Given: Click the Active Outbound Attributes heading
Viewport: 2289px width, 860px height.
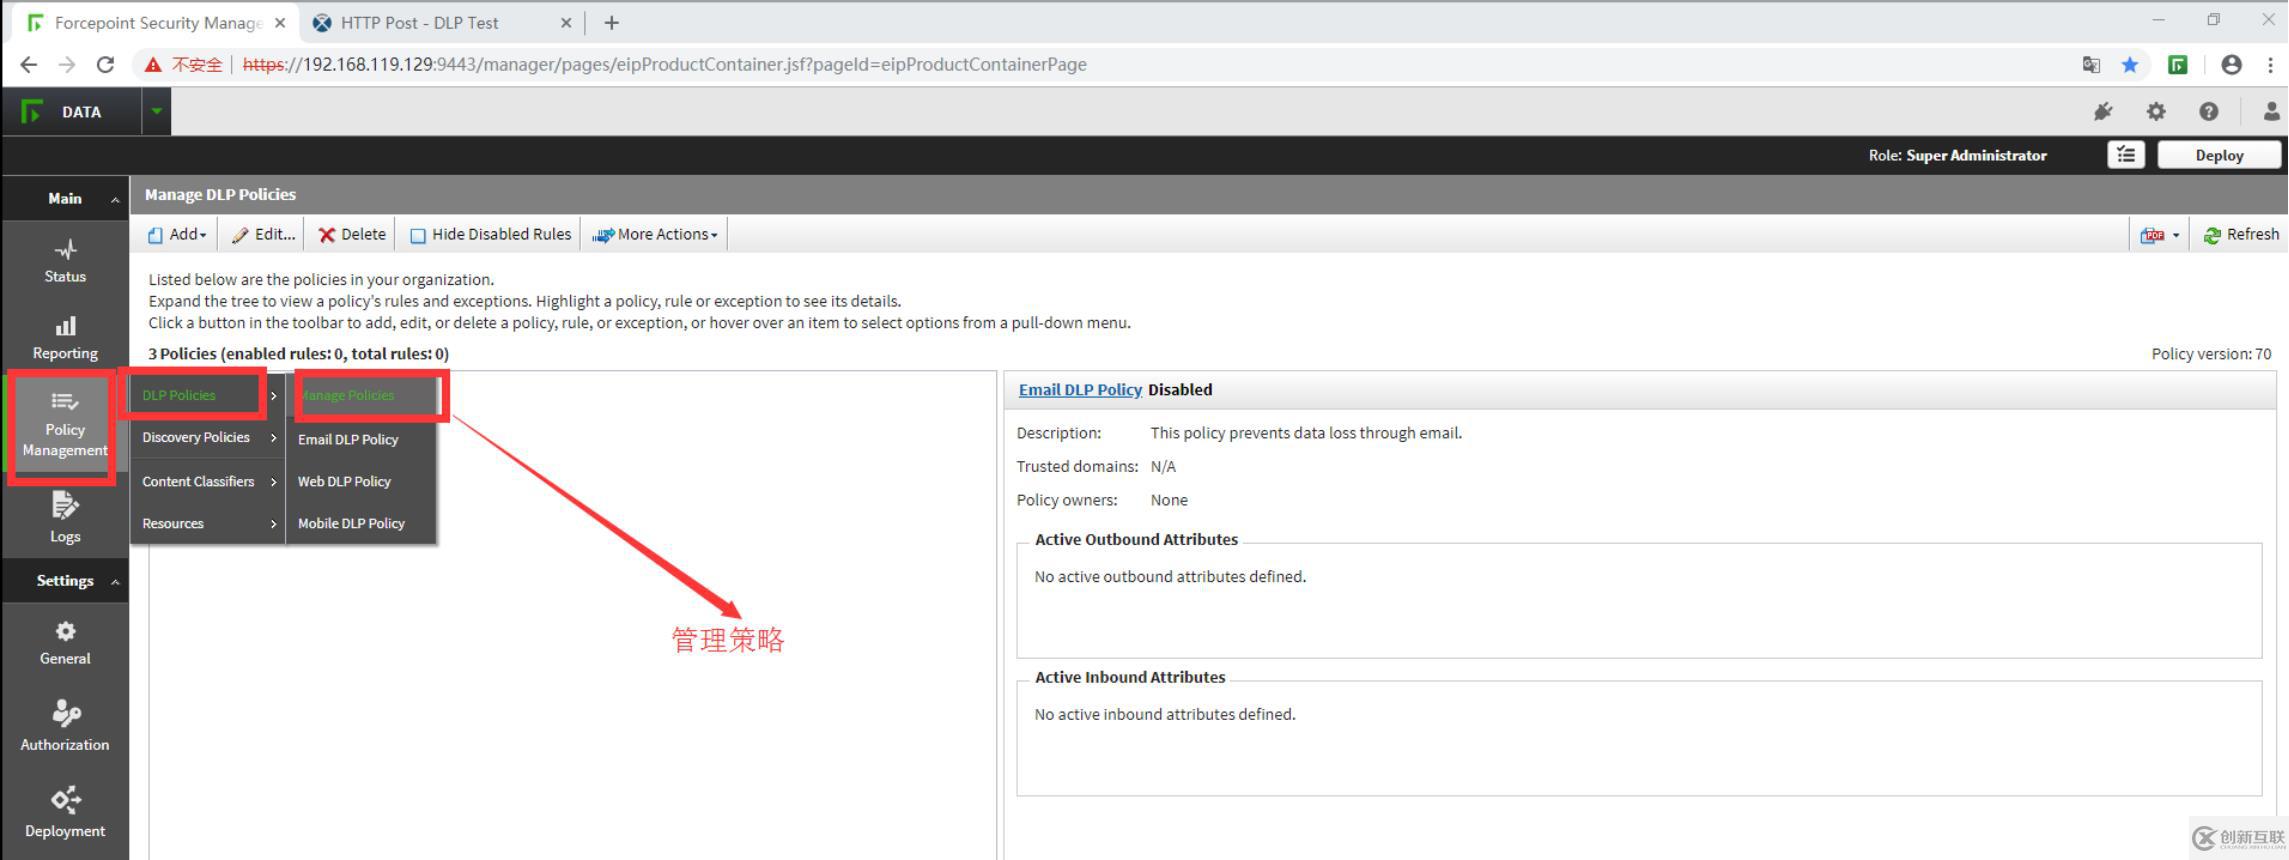Looking at the screenshot, I should (1136, 539).
